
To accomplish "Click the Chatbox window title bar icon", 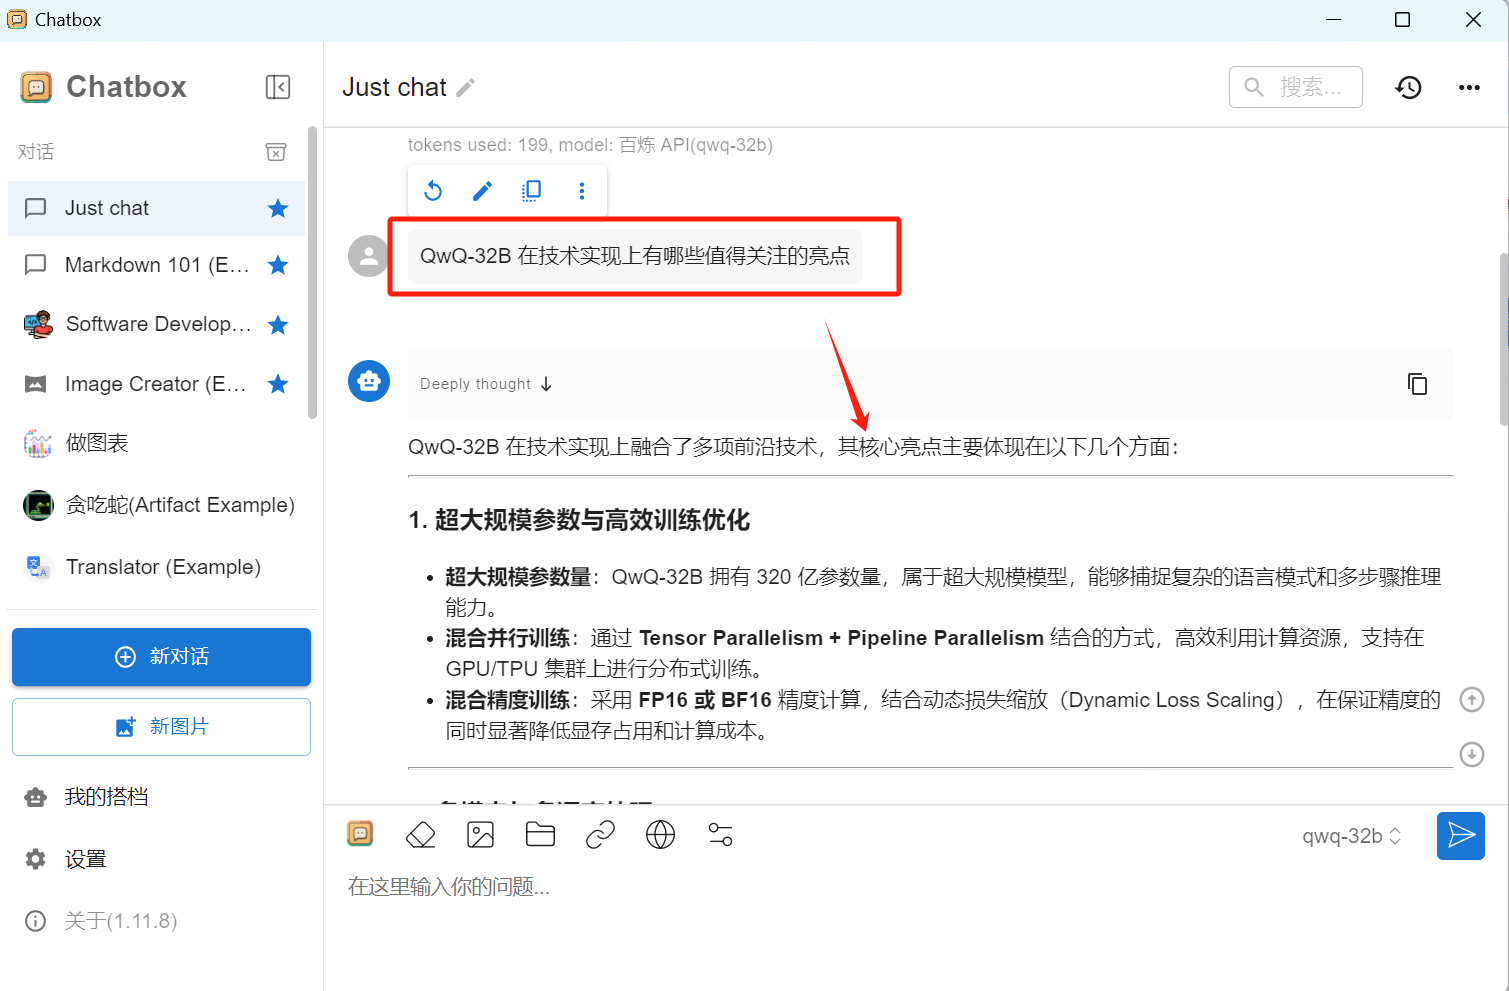I will [x=17, y=20].
